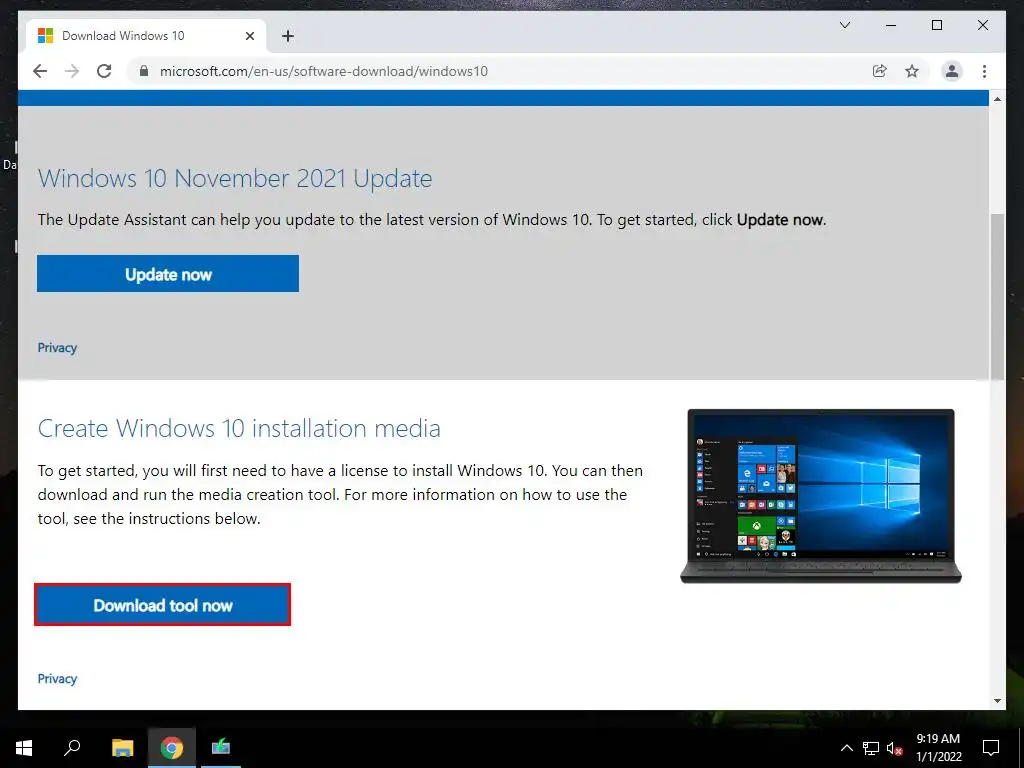Screen dimensions: 1024x768
Task: Click the Chrome taskbar icon
Action: (x=172, y=748)
